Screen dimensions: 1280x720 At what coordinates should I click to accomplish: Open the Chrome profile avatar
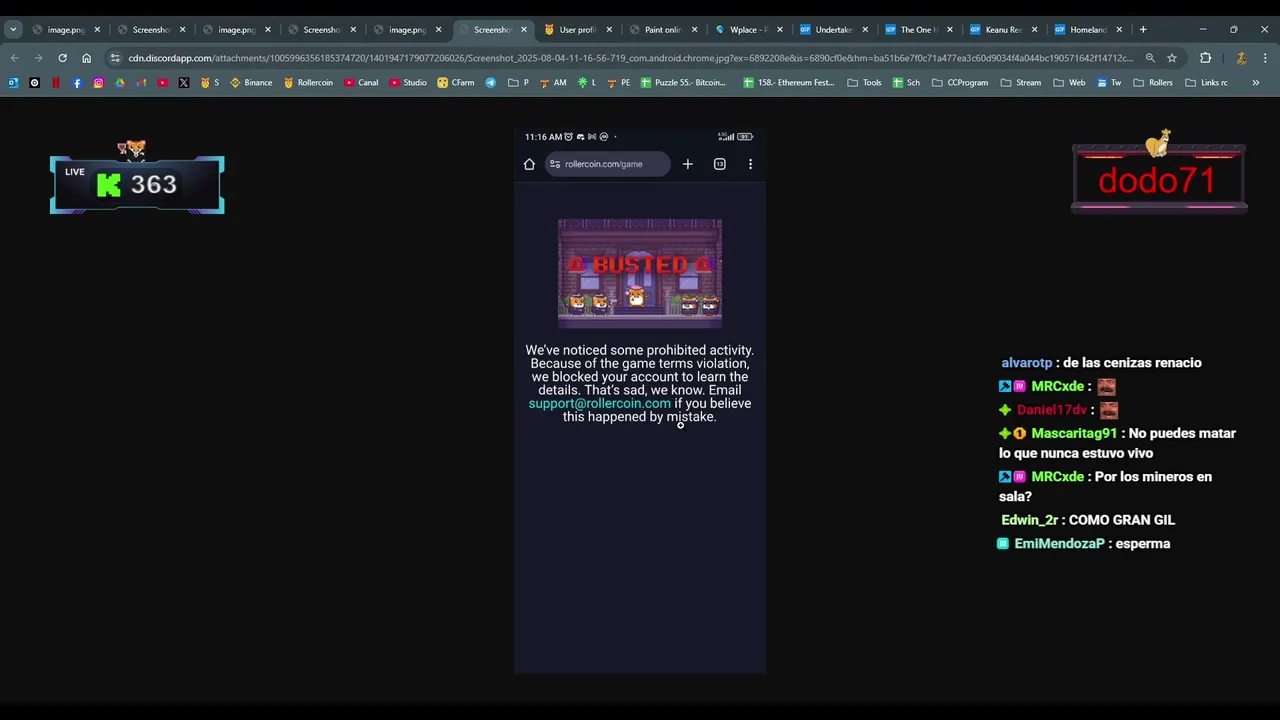(x=1241, y=58)
